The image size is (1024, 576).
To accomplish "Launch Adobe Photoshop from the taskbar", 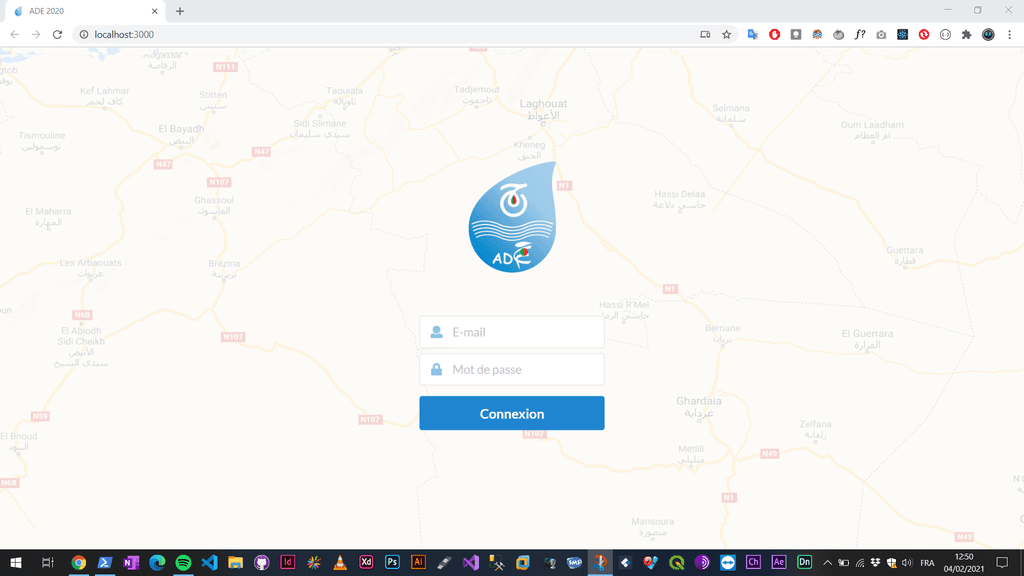I will [x=392, y=562].
